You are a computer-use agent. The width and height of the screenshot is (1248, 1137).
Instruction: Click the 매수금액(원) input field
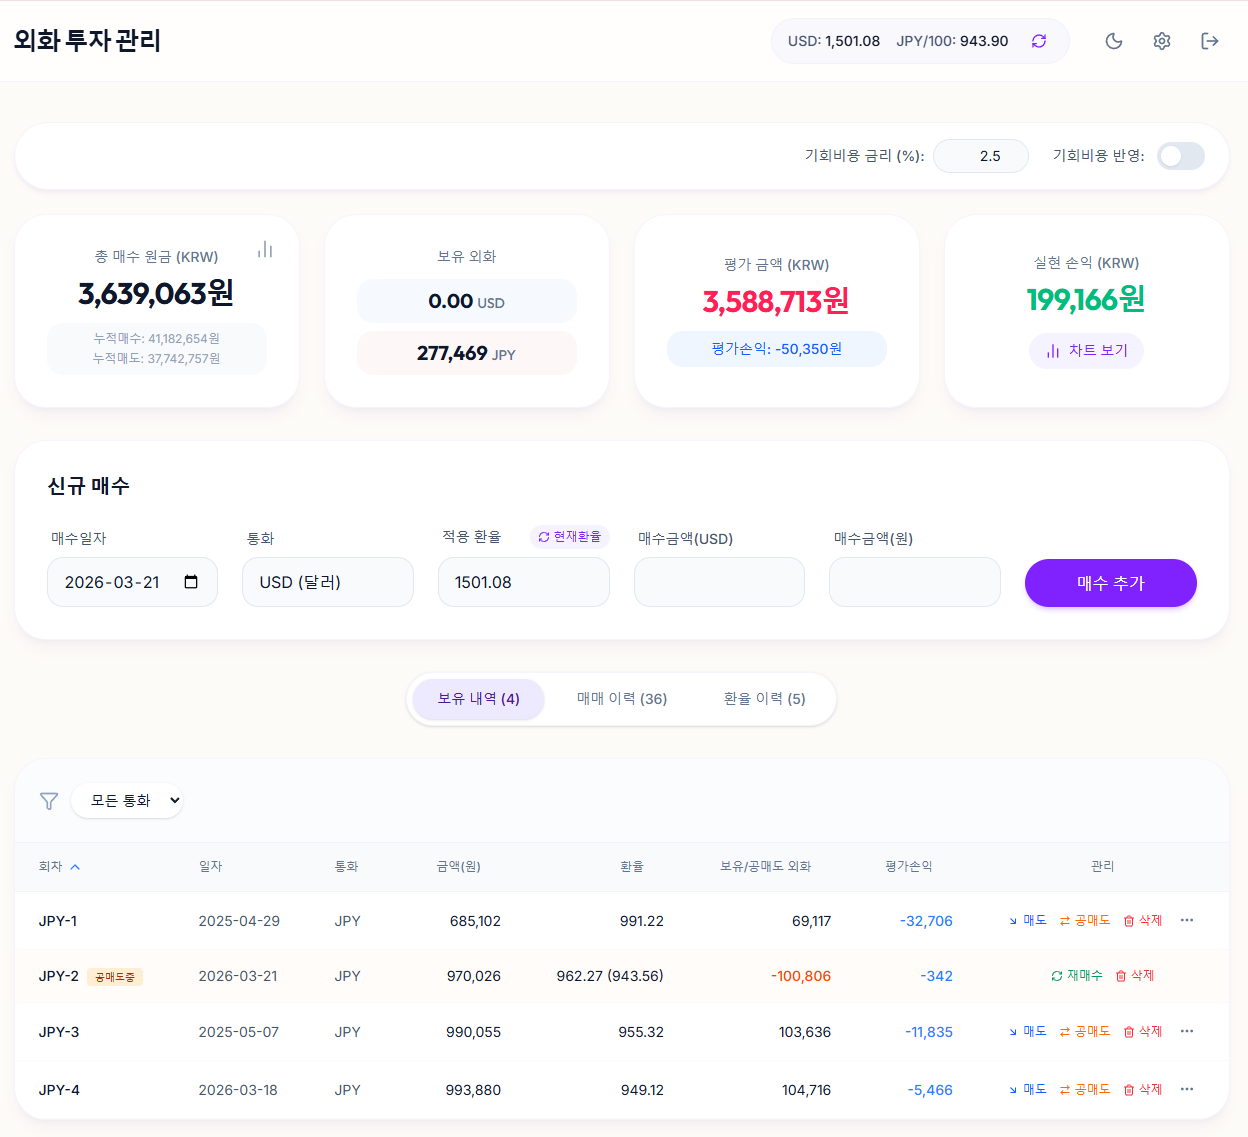click(x=915, y=582)
